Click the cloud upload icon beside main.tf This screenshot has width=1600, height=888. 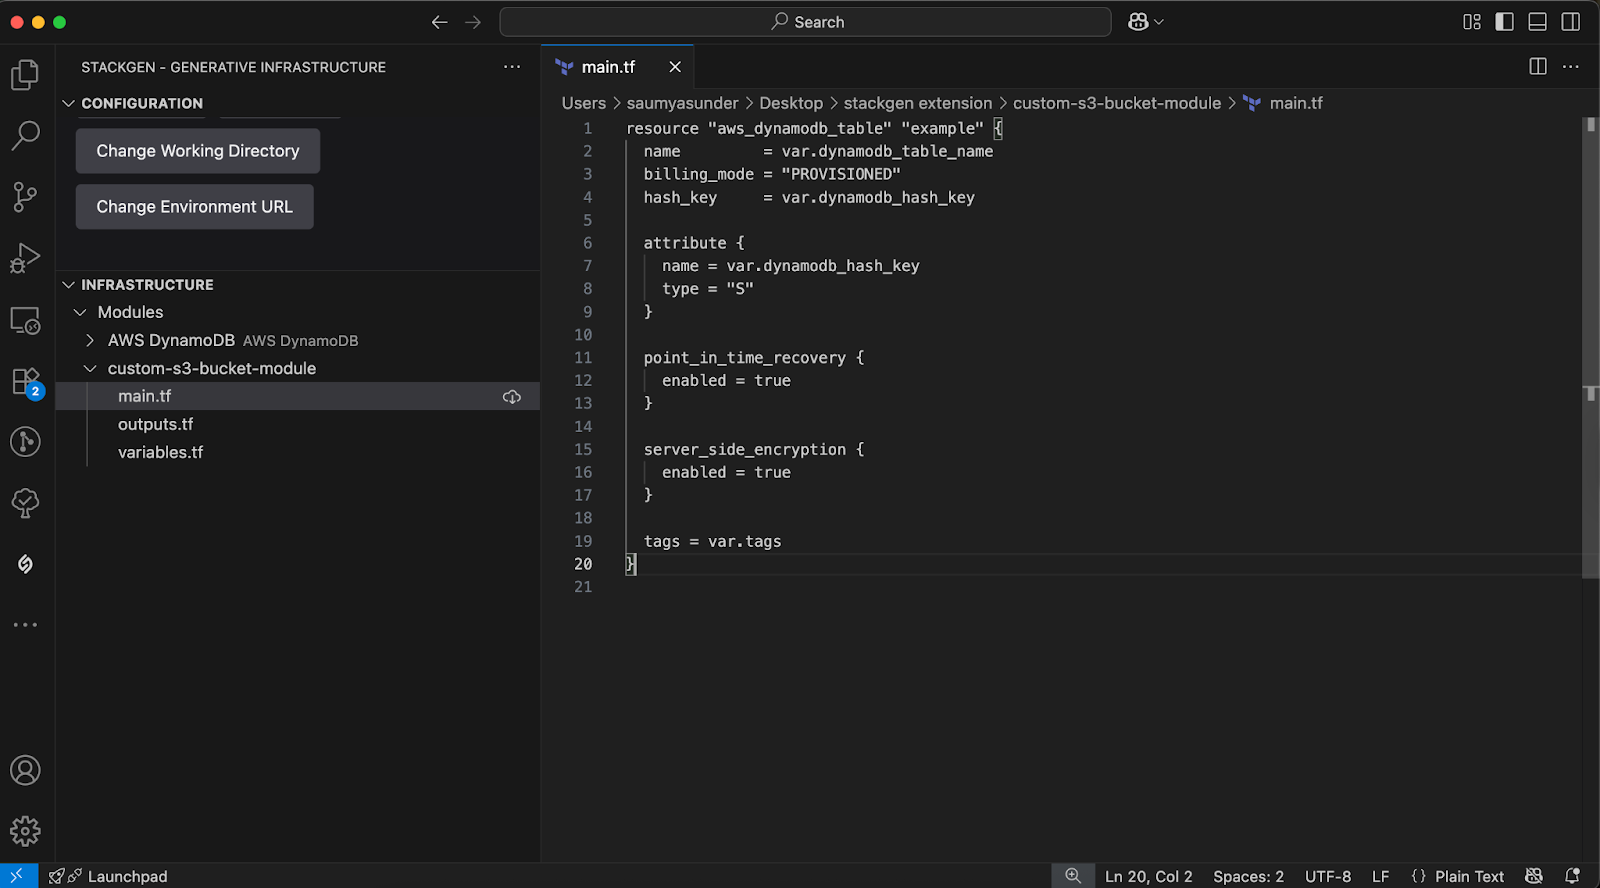tap(512, 397)
